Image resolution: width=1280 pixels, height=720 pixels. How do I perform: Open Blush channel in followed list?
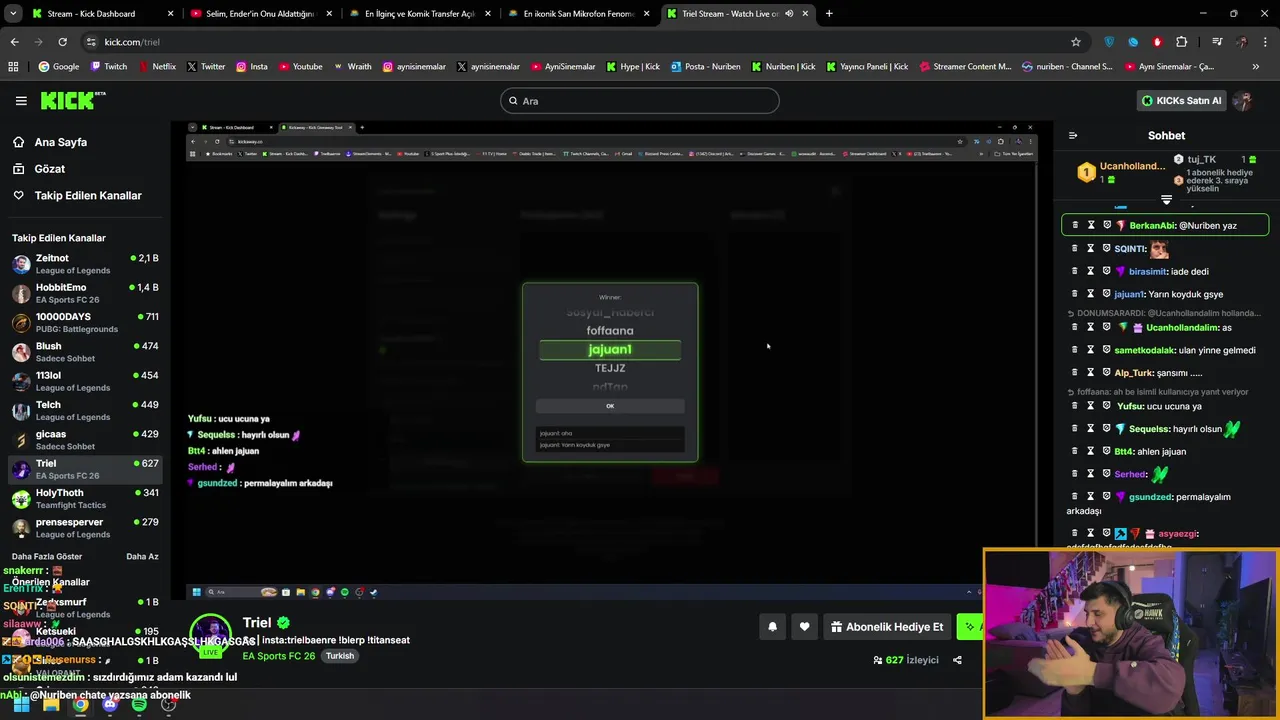pos(85,352)
